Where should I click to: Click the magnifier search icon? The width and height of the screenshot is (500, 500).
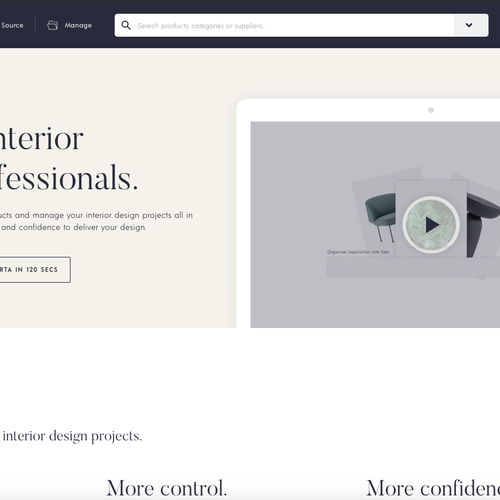tap(126, 25)
